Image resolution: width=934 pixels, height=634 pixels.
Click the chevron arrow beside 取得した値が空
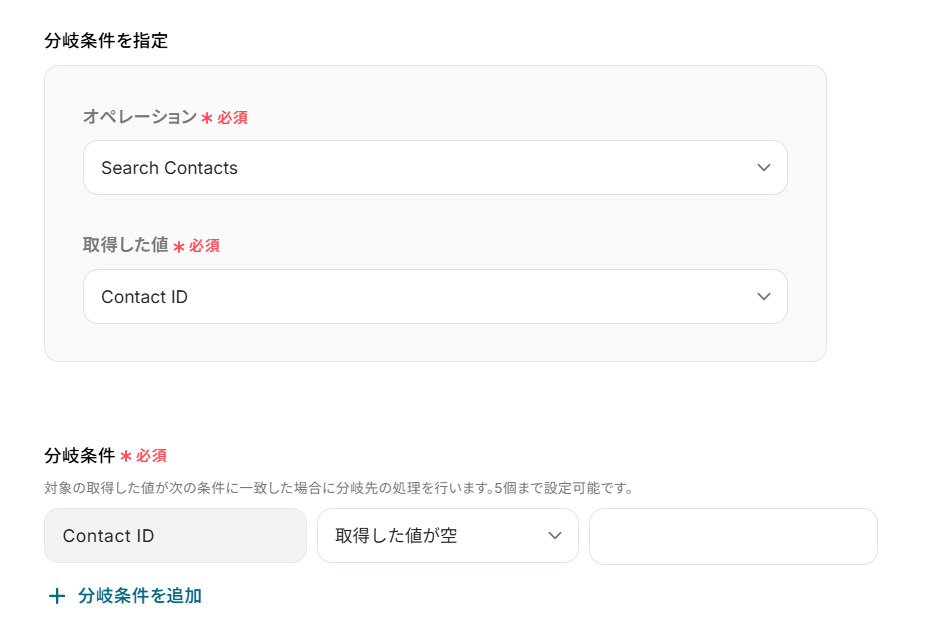coord(555,536)
